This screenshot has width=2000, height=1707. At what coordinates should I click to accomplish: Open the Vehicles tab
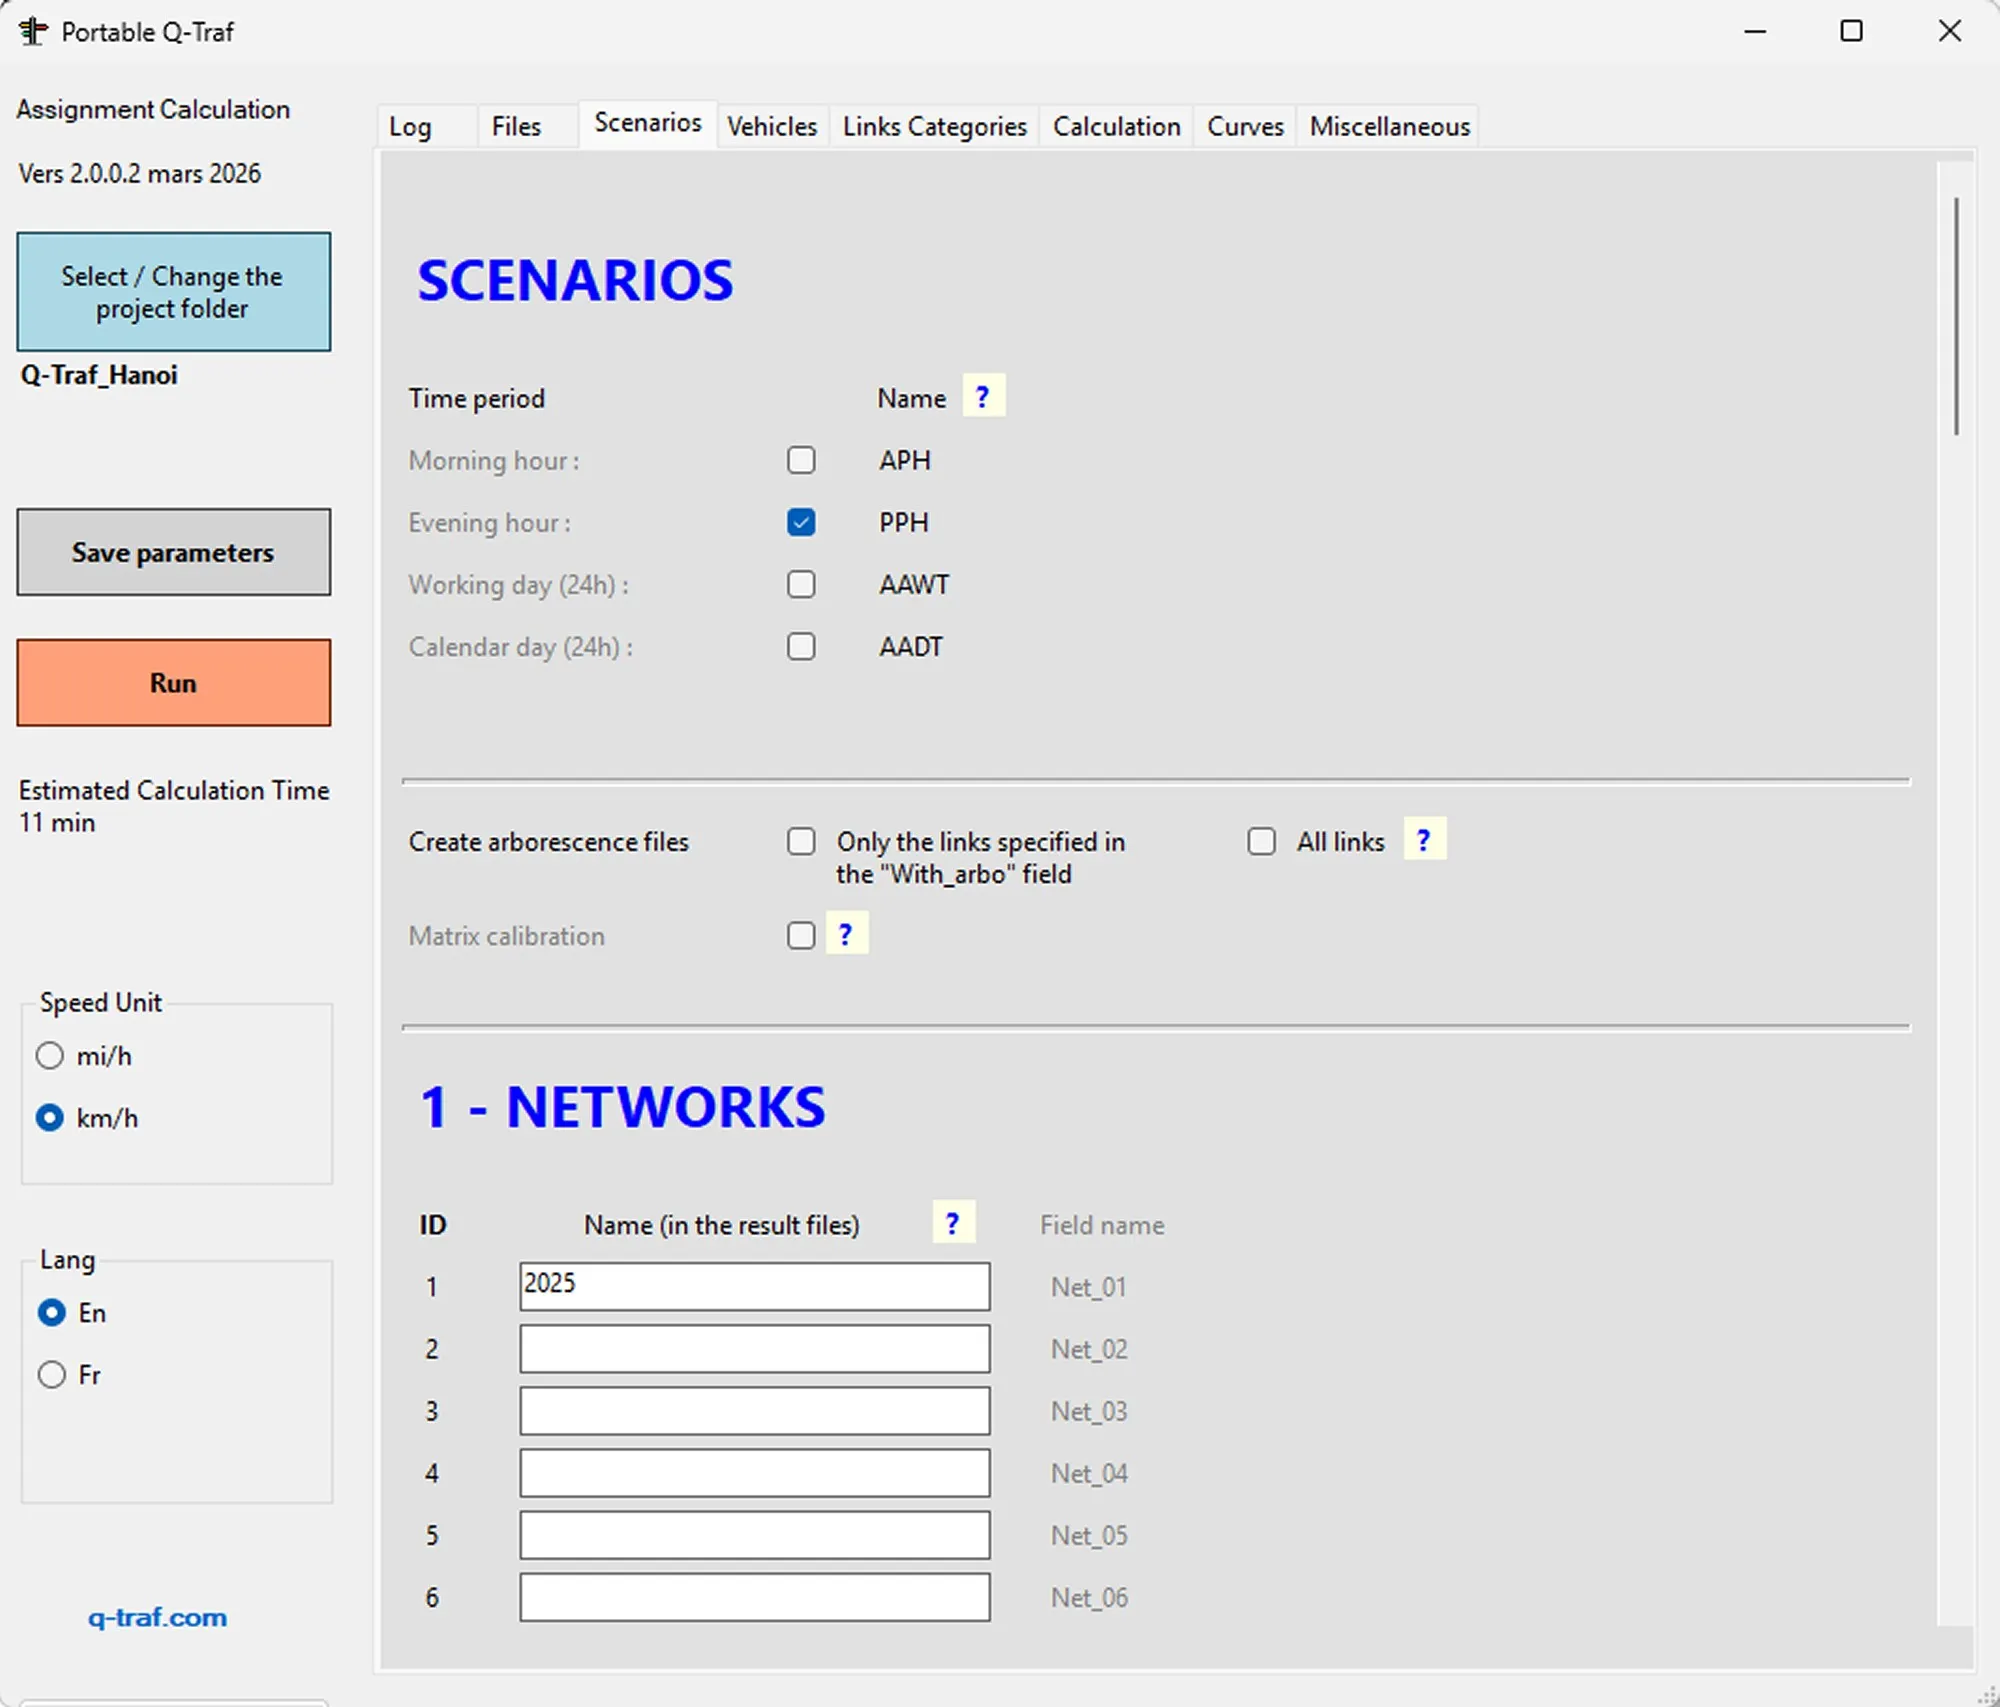[771, 127]
